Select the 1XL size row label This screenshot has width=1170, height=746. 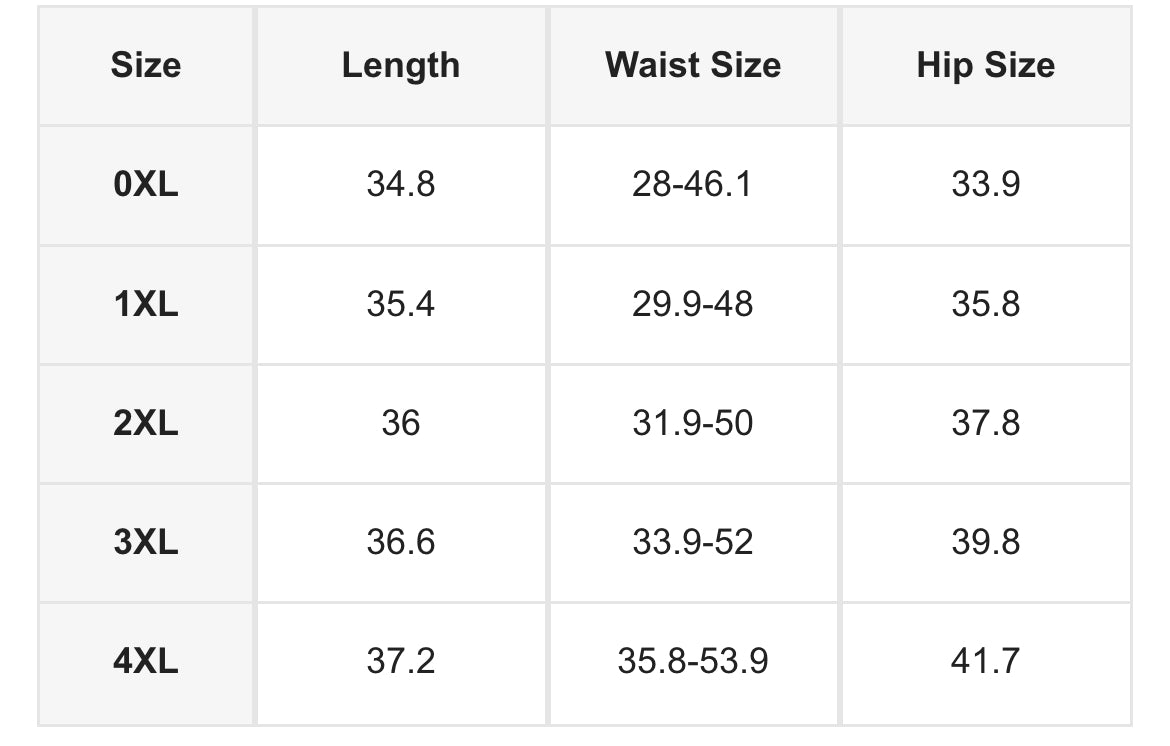(146, 304)
